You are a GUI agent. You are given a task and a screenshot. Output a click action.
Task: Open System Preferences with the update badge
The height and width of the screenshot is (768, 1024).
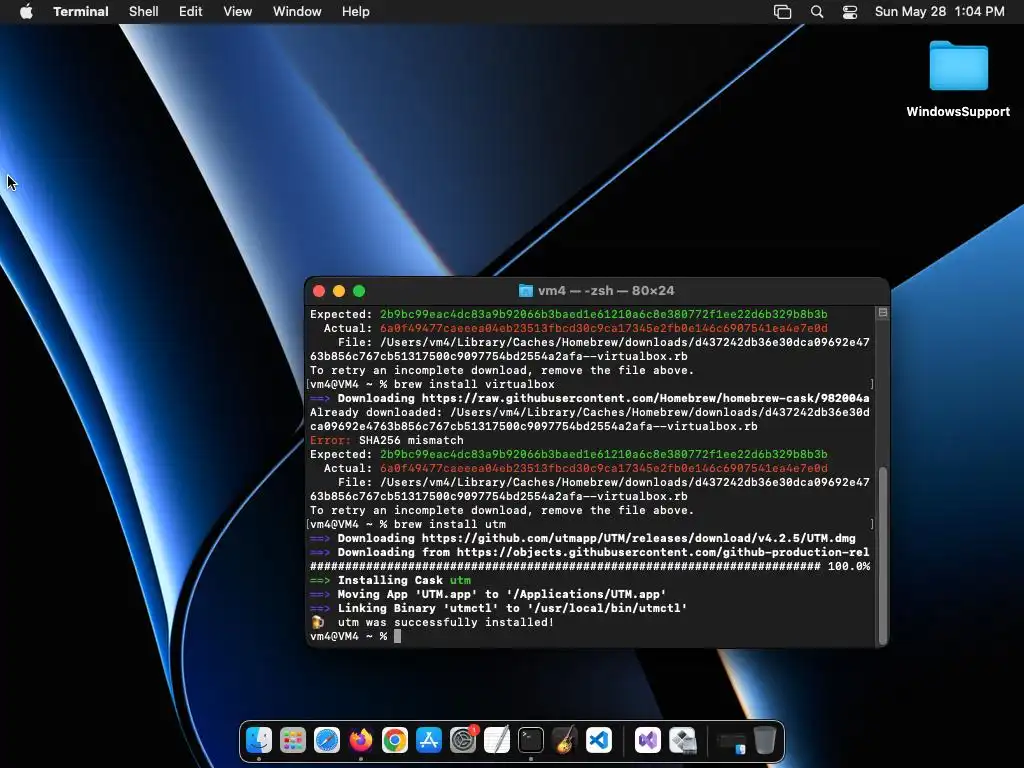click(x=463, y=740)
